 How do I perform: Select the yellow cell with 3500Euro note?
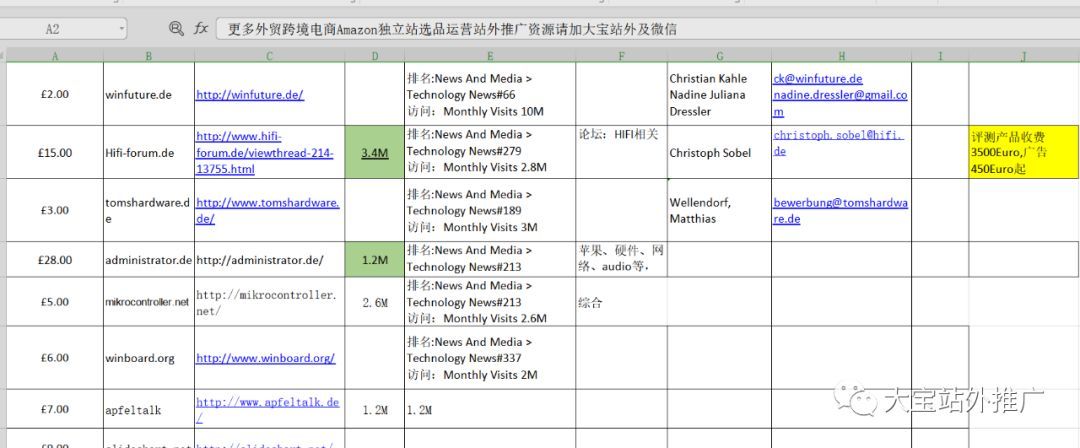(1024, 152)
